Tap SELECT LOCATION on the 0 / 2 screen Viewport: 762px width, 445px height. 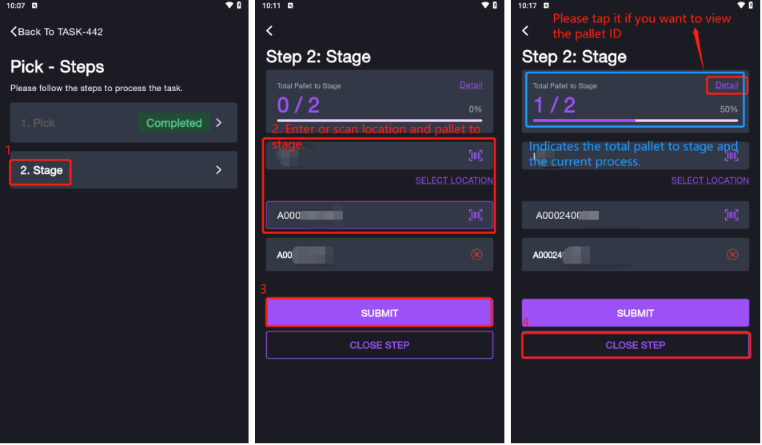coord(454,181)
